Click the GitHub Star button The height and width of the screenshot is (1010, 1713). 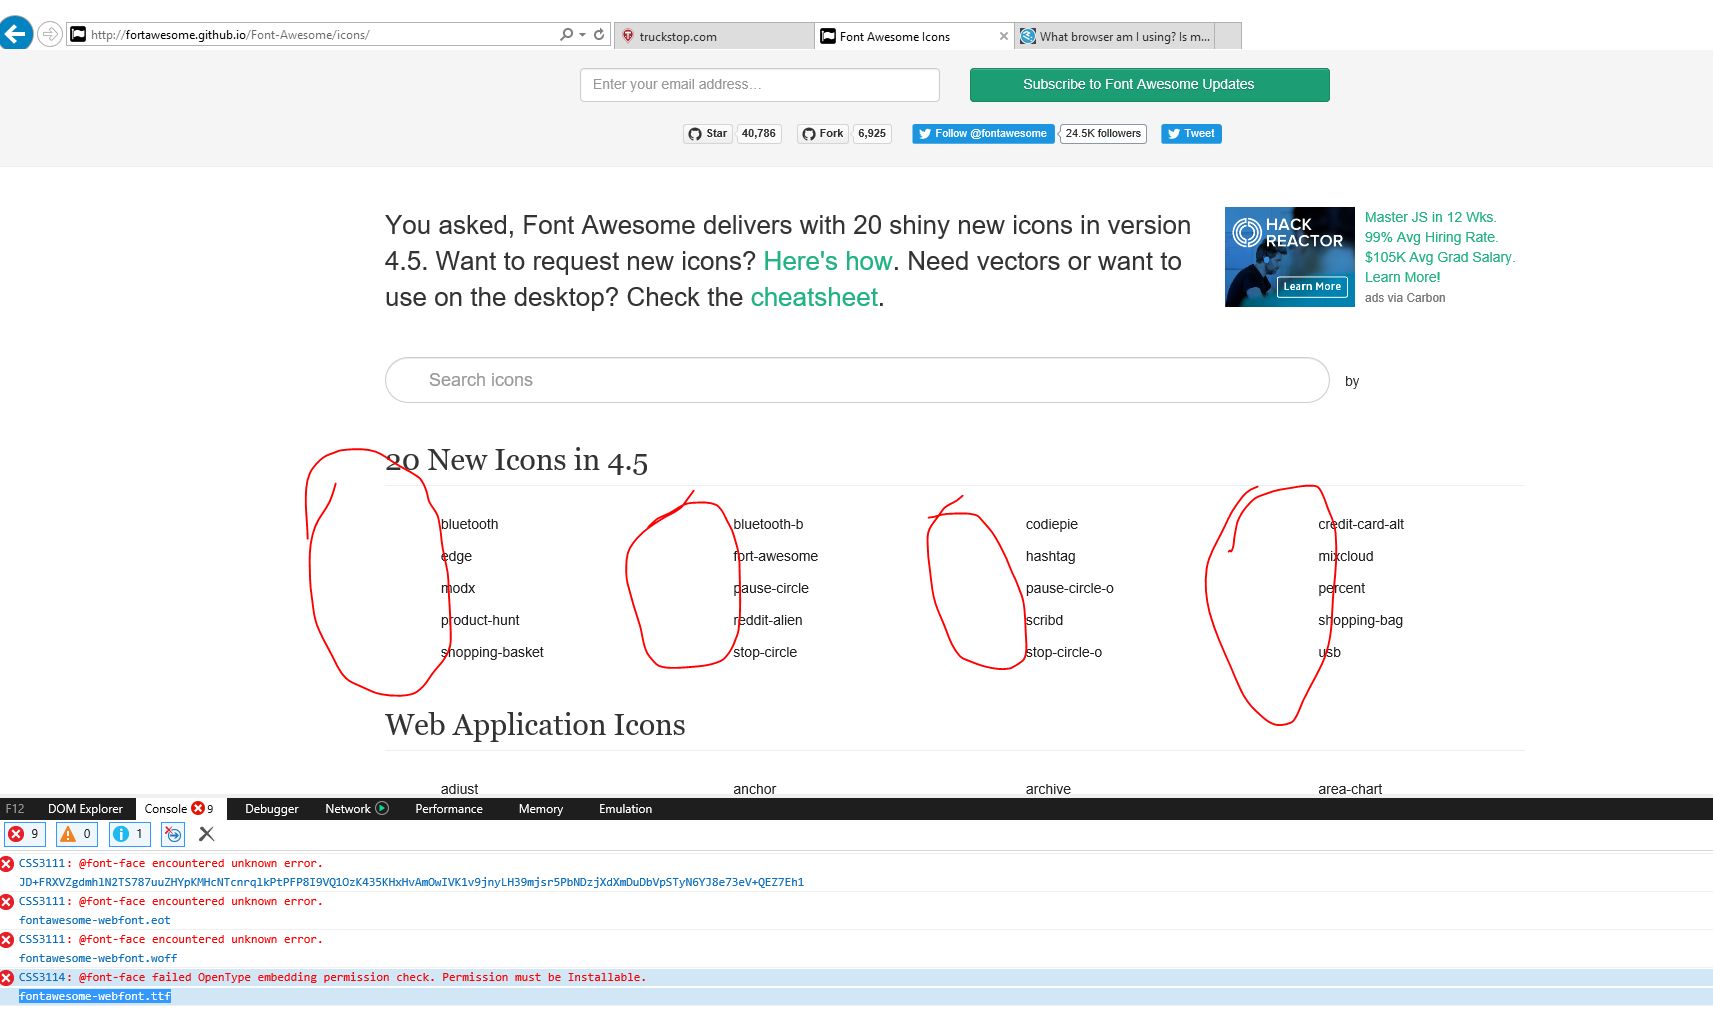pos(708,134)
